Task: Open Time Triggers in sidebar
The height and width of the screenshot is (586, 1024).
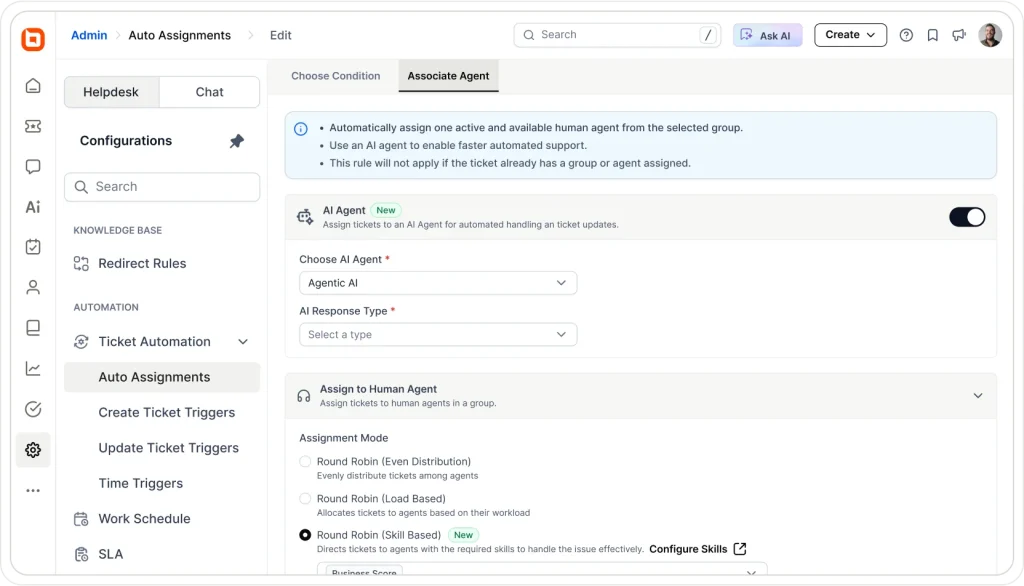Action: (x=140, y=483)
